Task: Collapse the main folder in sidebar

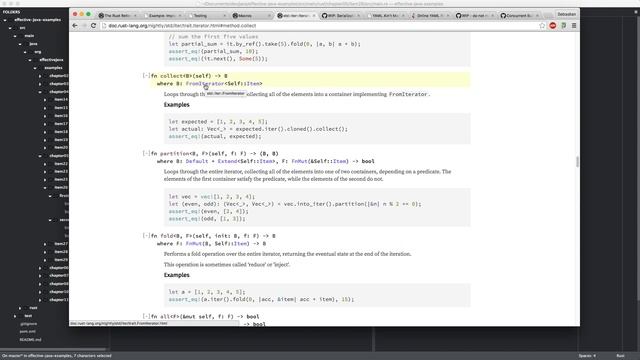Action: point(15,36)
